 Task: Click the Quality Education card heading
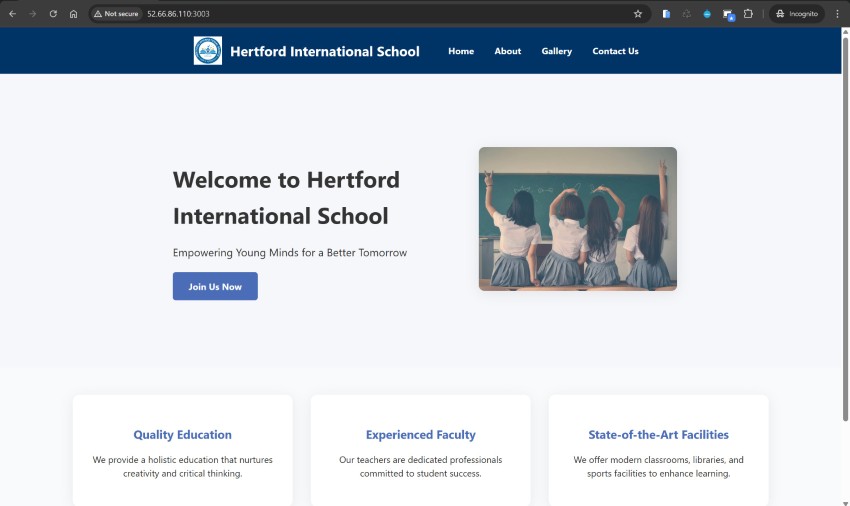tap(183, 435)
